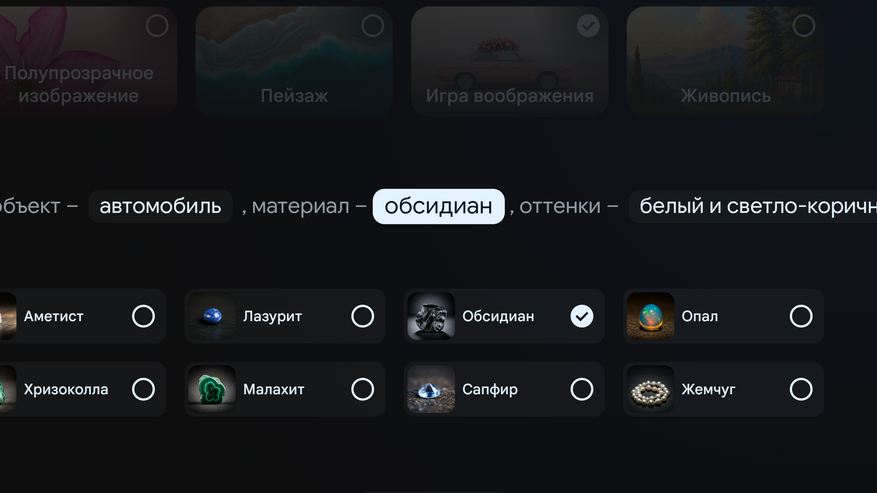Click the Pearl necklace thumbnail
Viewport: 877px width, 493px height.
point(650,389)
